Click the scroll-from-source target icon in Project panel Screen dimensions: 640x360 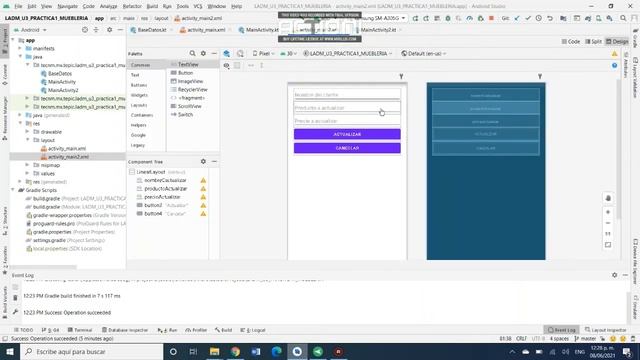(85, 30)
